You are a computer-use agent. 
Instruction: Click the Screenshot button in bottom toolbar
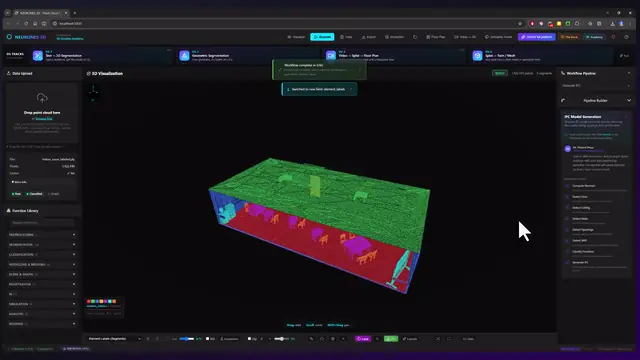(x=229, y=339)
